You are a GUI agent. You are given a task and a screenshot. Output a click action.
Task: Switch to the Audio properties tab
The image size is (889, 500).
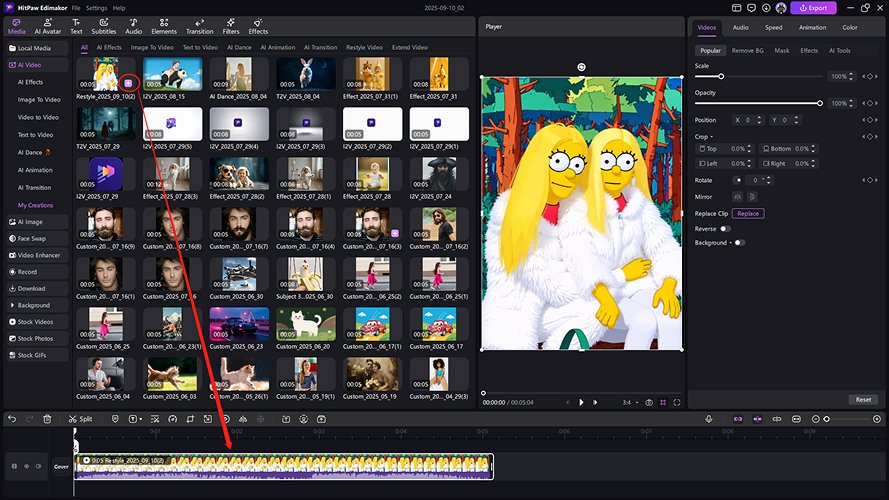tap(740, 27)
